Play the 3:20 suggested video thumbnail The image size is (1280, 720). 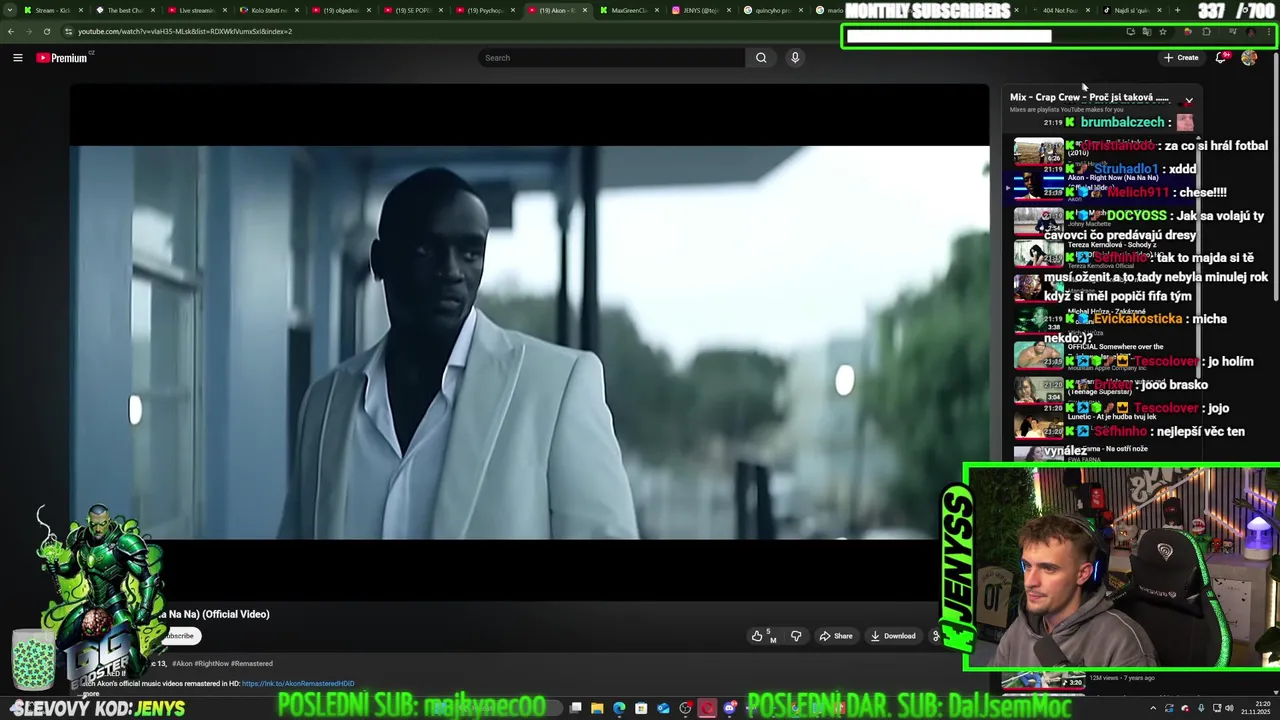(x=1043, y=681)
